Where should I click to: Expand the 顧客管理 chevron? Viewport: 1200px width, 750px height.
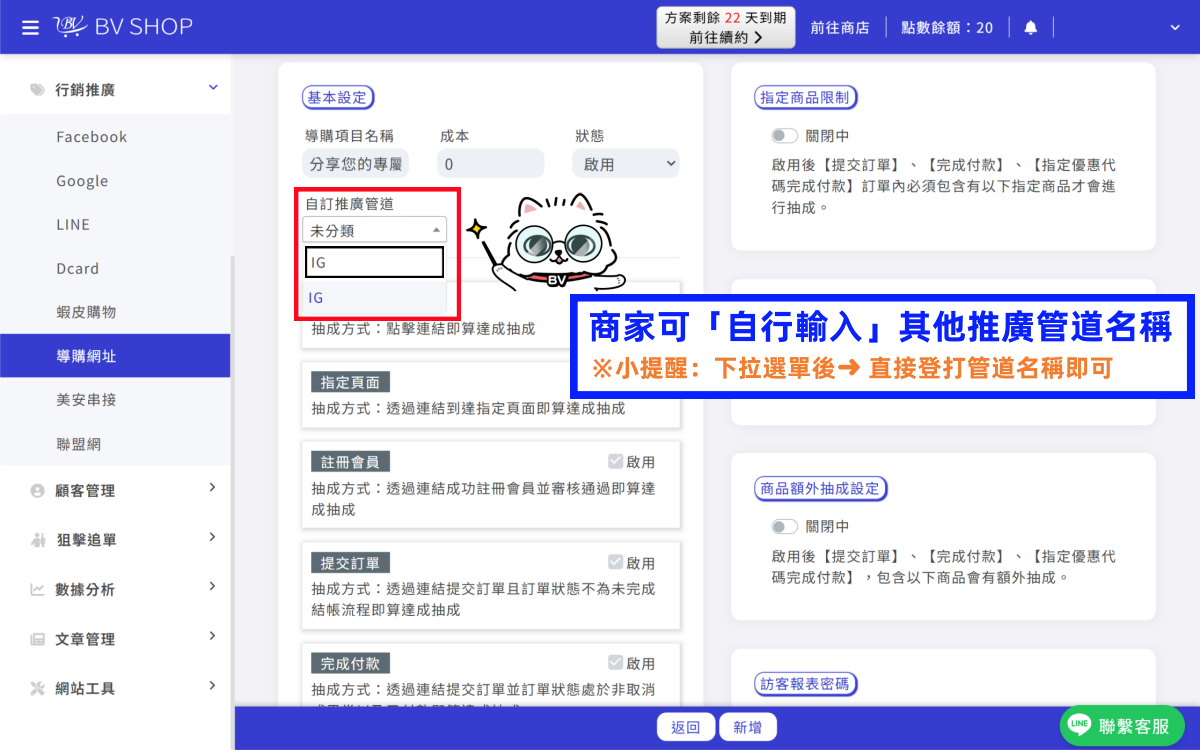coord(213,488)
